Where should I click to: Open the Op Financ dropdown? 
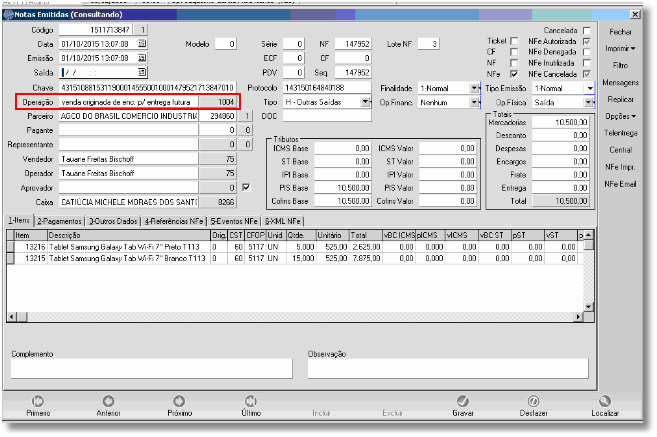pyautogui.click(x=474, y=102)
